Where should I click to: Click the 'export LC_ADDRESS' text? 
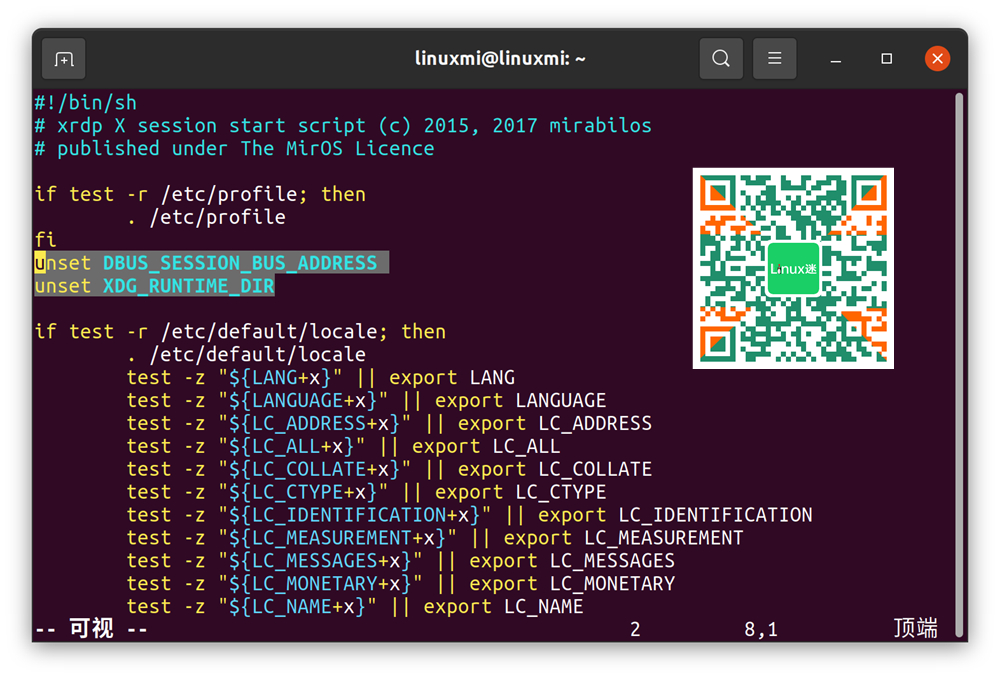tap(555, 424)
